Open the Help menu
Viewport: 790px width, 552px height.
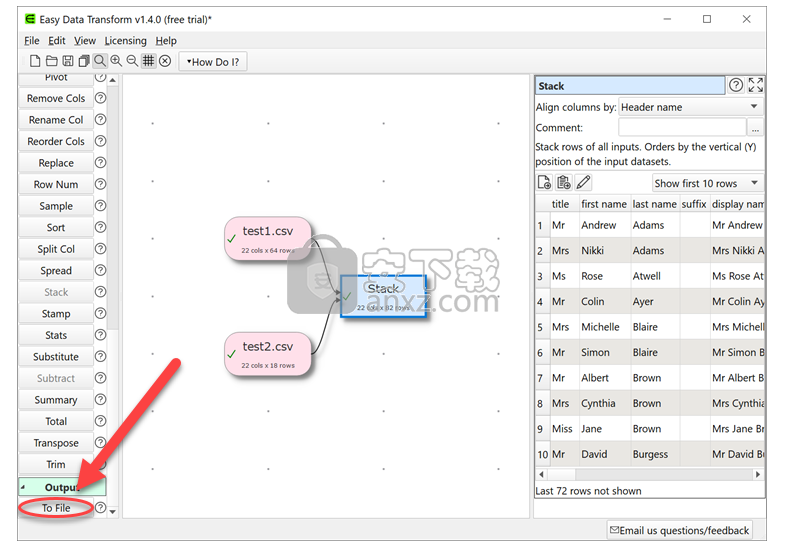pyautogui.click(x=166, y=40)
